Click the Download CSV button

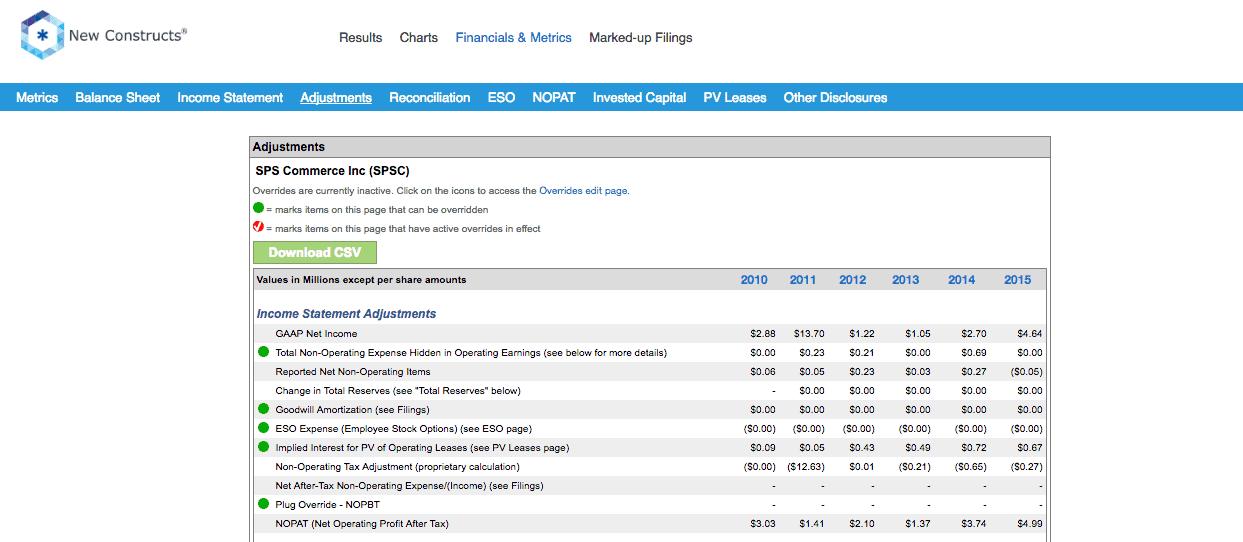point(315,252)
